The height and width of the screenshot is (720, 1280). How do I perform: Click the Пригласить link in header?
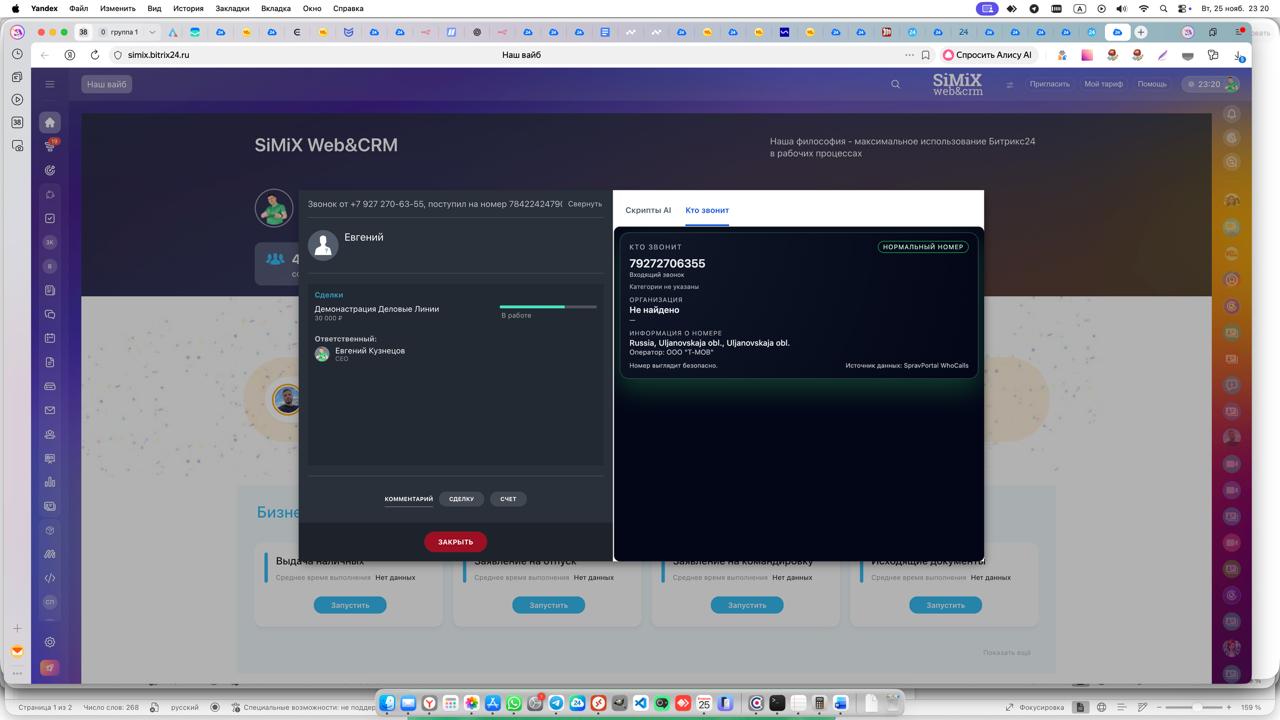click(1049, 84)
